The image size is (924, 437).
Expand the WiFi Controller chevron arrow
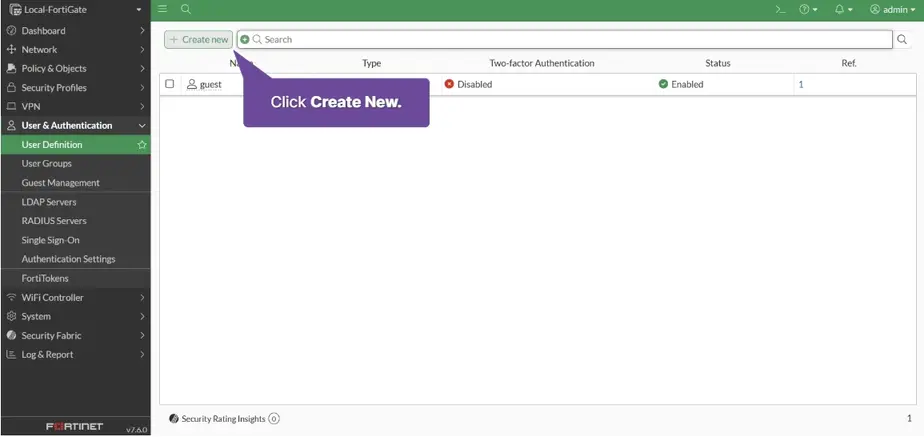click(142, 297)
